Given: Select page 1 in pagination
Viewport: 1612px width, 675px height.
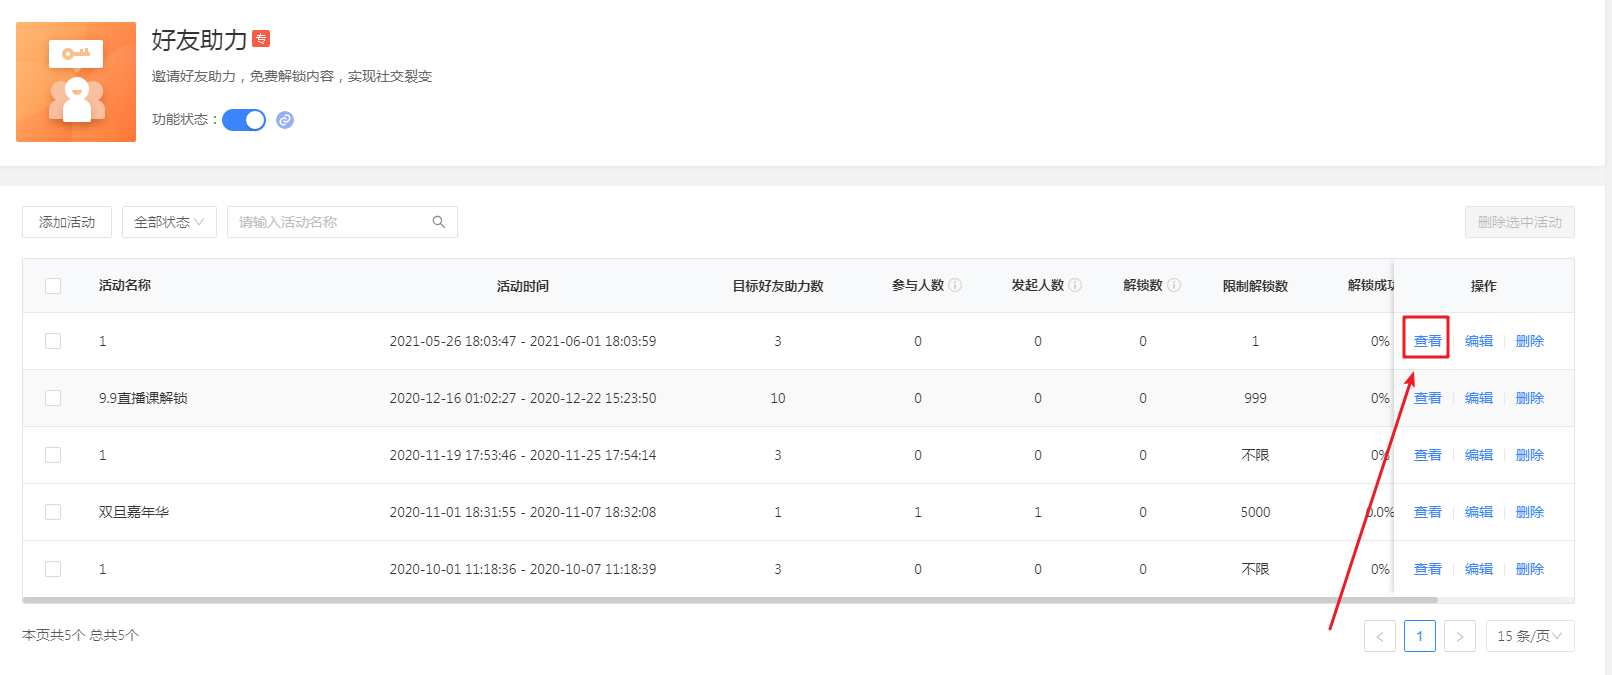Looking at the screenshot, I should click(x=1420, y=636).
